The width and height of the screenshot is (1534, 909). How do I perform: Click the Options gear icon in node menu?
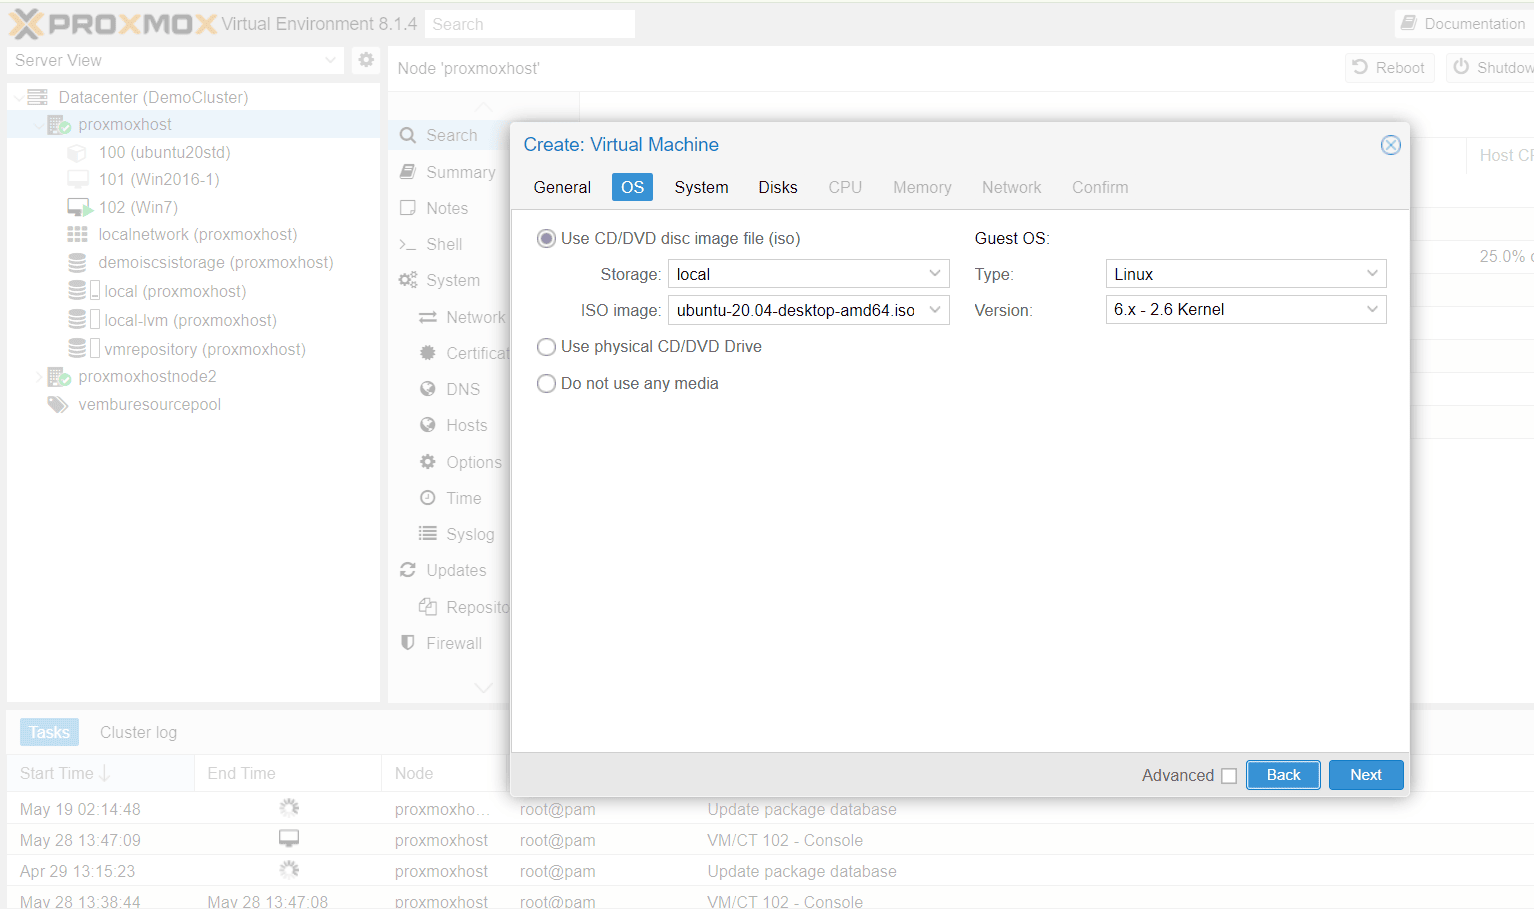click(x=428, y=462)
